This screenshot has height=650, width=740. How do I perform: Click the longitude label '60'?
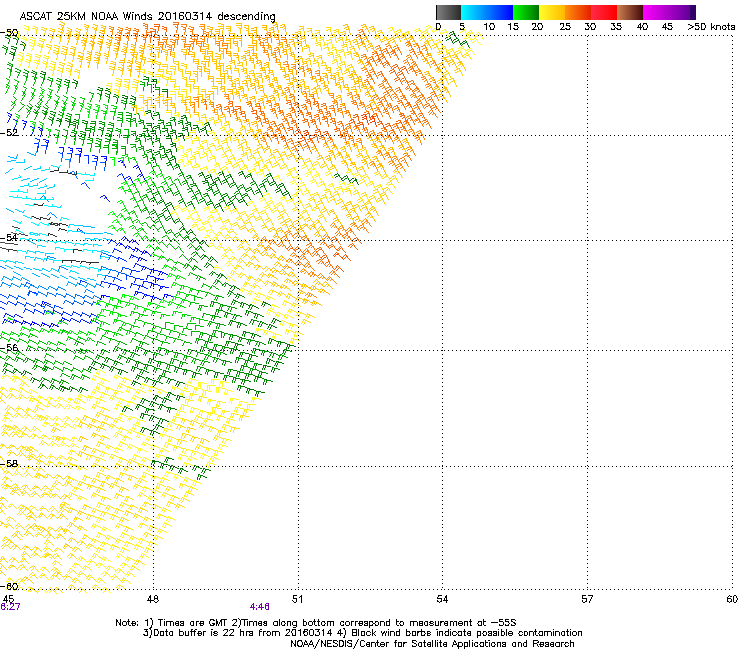(732, 599)
